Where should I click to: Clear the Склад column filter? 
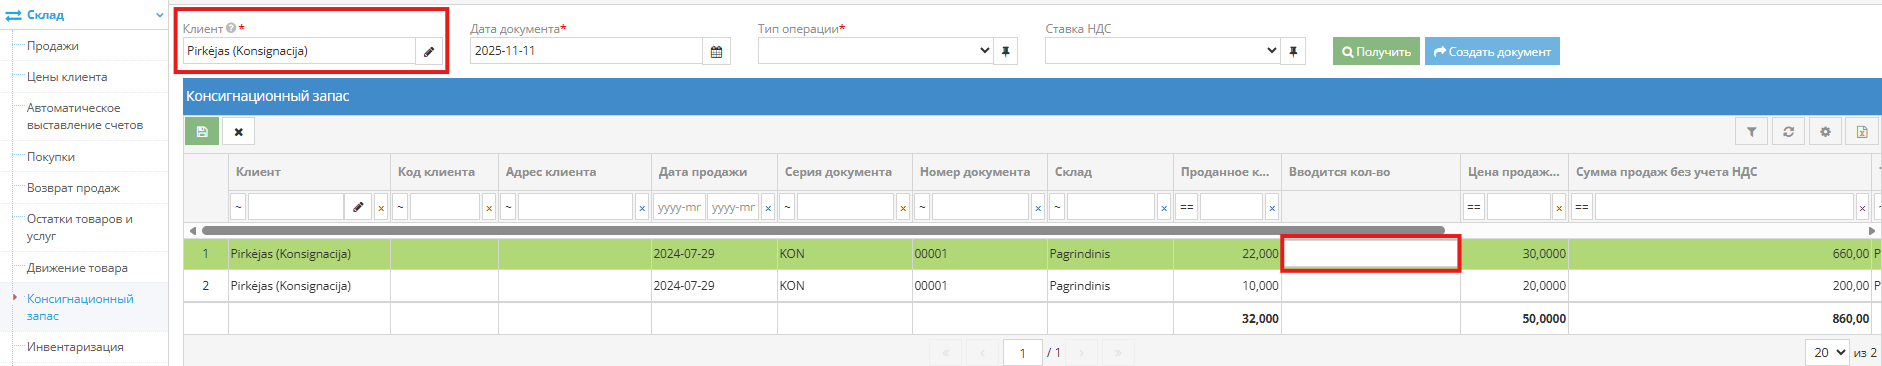click(x=1164, y=208)
